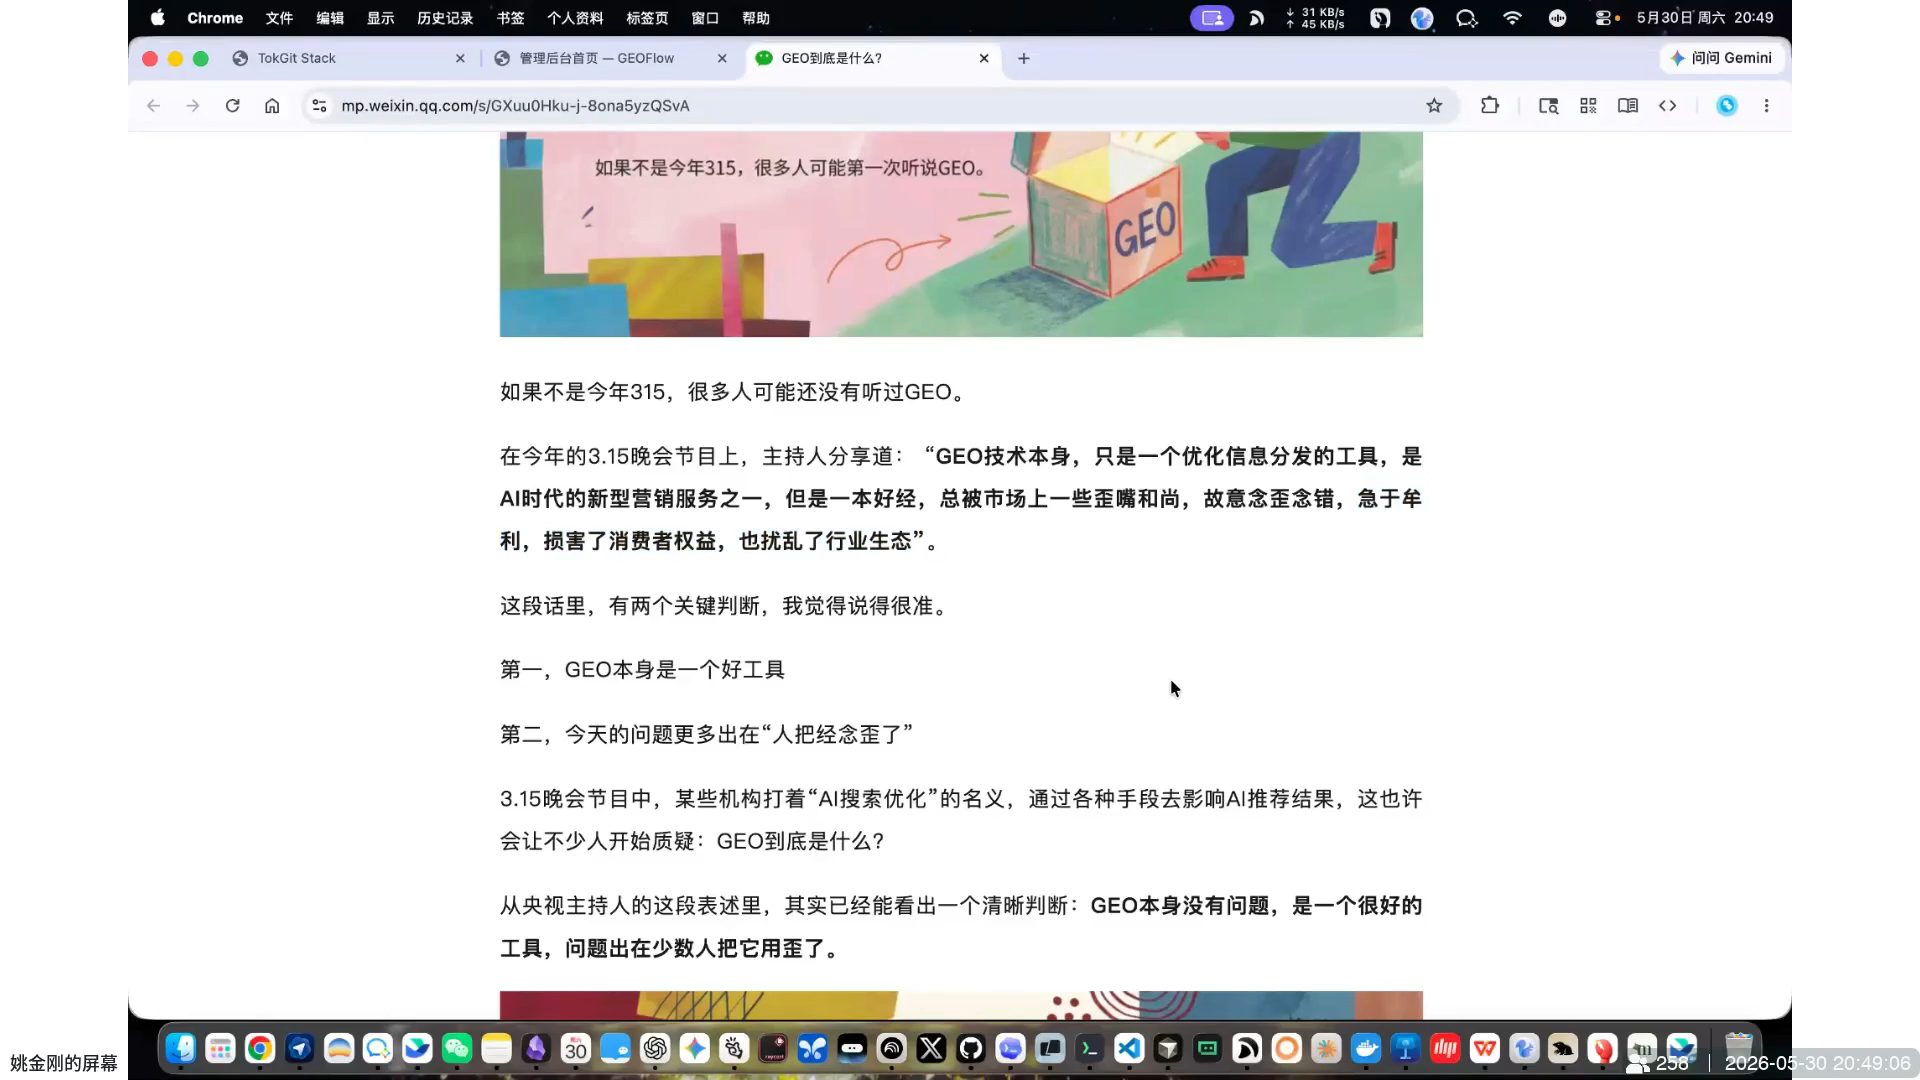
Task: Open the developer code brackets icon
Action: point(1667,106)
